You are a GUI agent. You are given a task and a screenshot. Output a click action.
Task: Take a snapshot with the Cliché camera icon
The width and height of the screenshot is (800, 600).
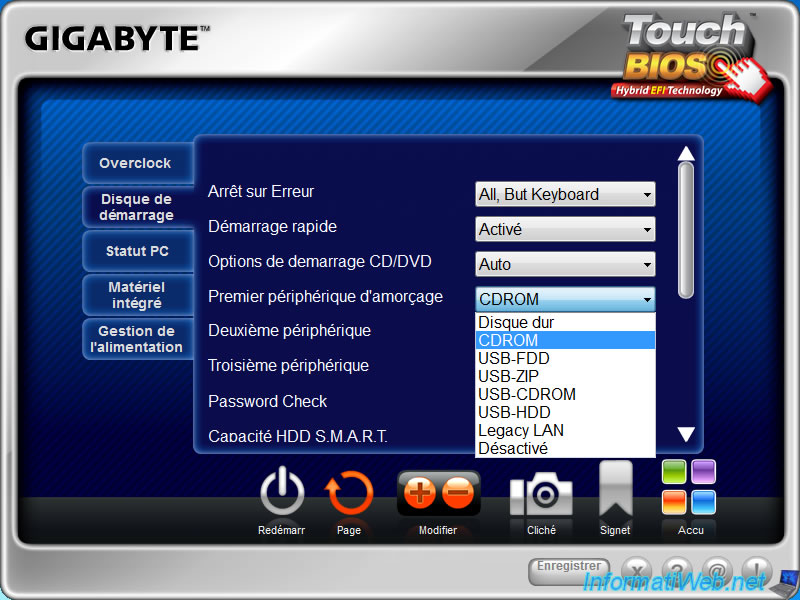541,493
